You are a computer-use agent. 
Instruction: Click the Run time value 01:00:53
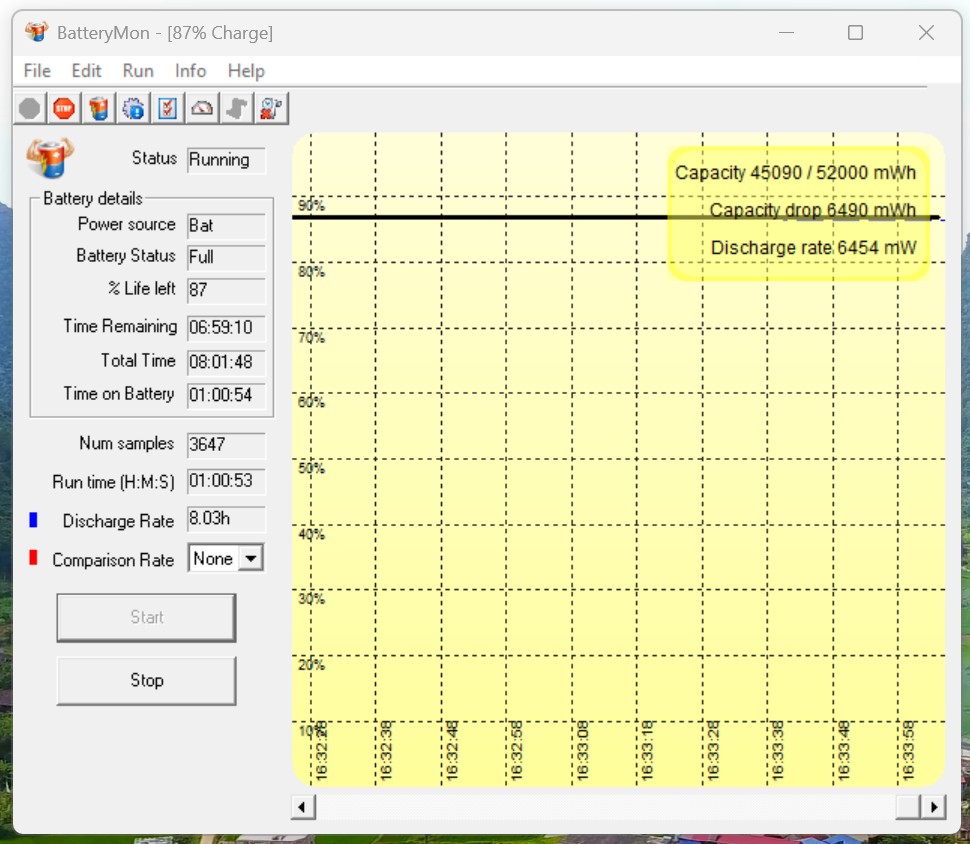[226, 481]
